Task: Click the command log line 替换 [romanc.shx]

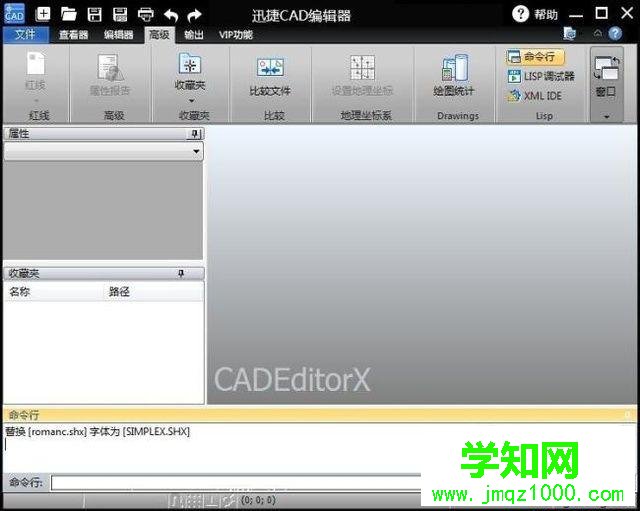Action: (x=98, y=431)
